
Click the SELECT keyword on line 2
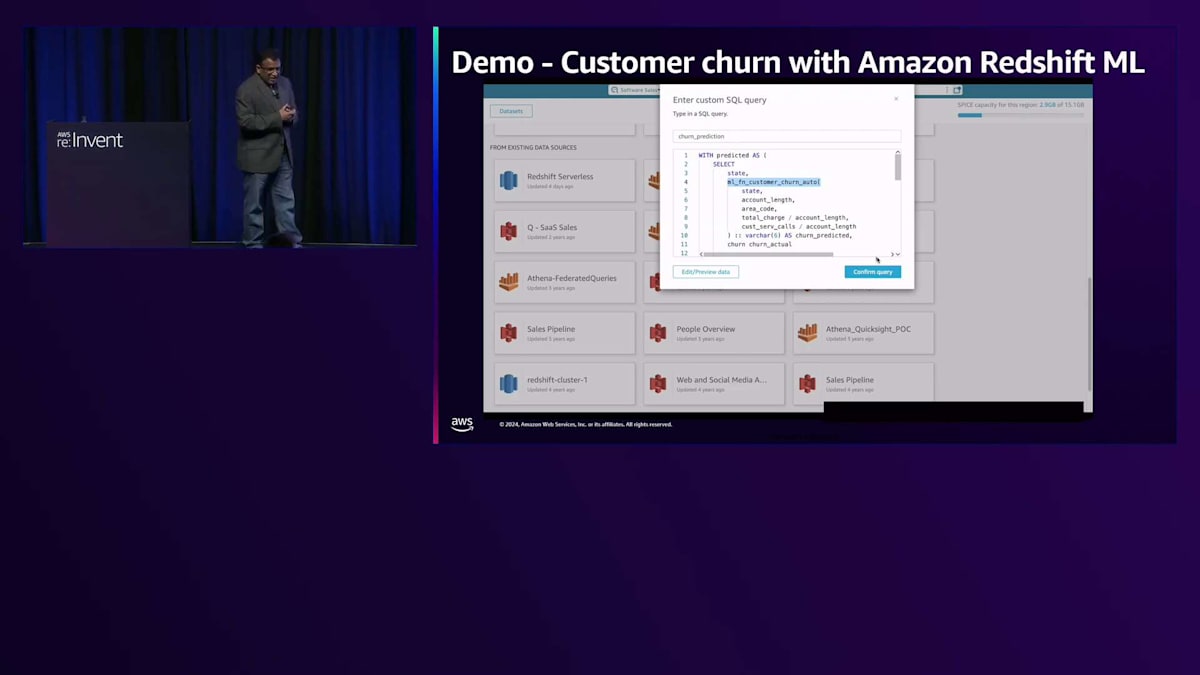click(x=723, y=164)
